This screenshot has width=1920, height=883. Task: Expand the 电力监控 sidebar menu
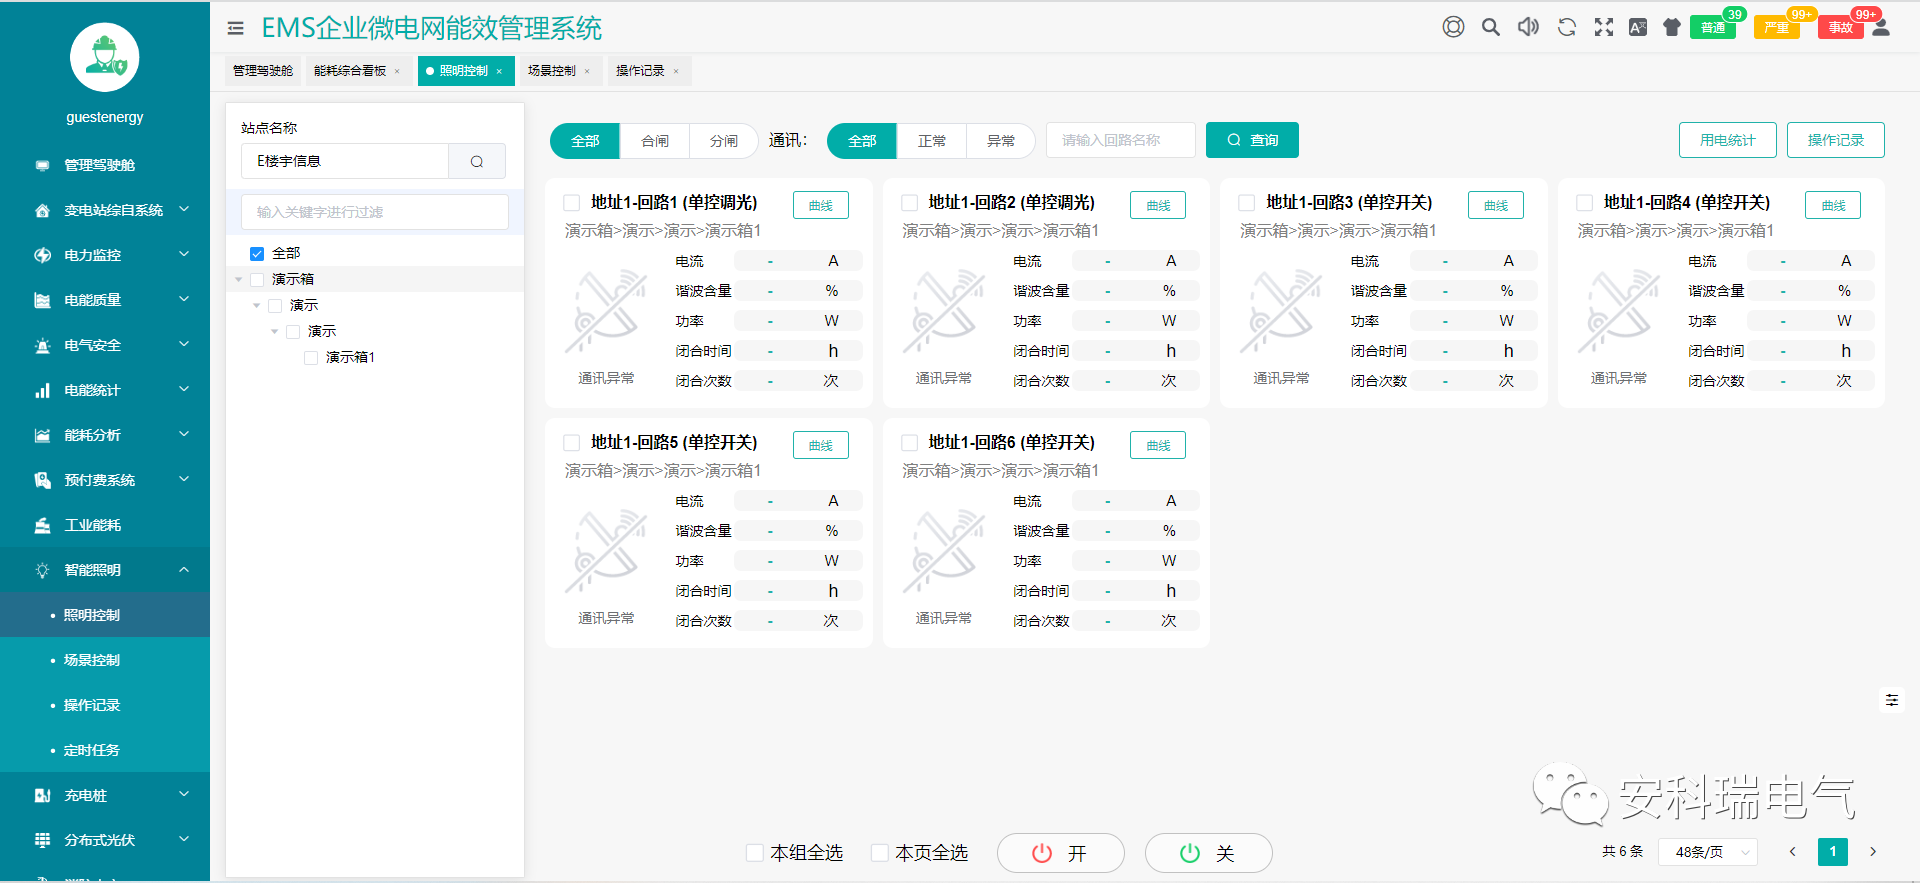[x=105, y=255]
